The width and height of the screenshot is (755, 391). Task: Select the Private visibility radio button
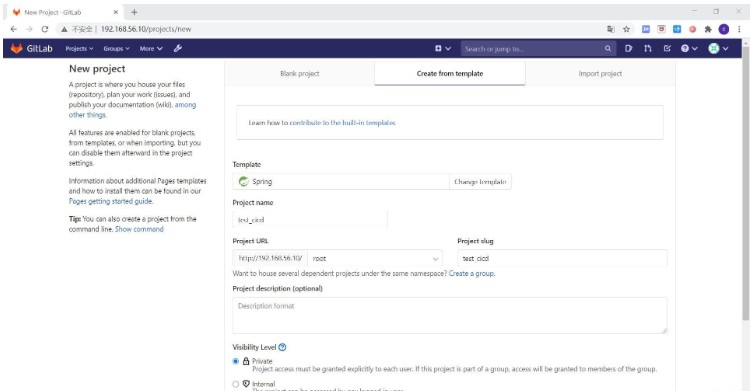coord(236,361)
